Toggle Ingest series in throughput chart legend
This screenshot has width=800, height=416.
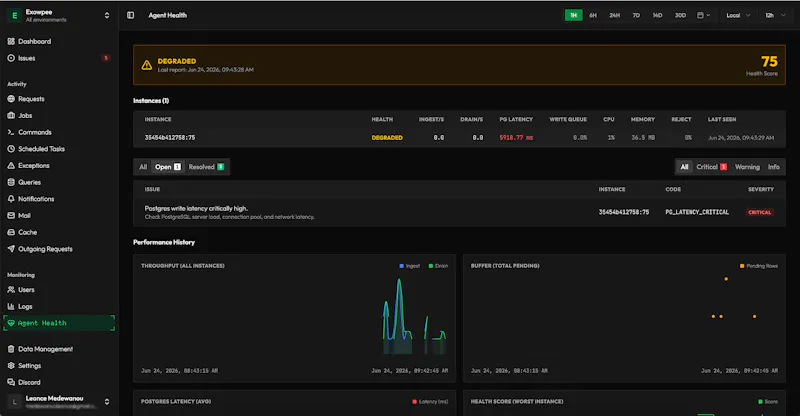(x=410, y=266)
